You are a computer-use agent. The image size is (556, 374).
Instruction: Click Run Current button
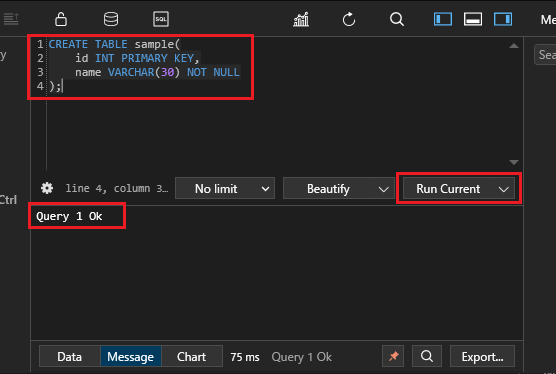[448, 189]
